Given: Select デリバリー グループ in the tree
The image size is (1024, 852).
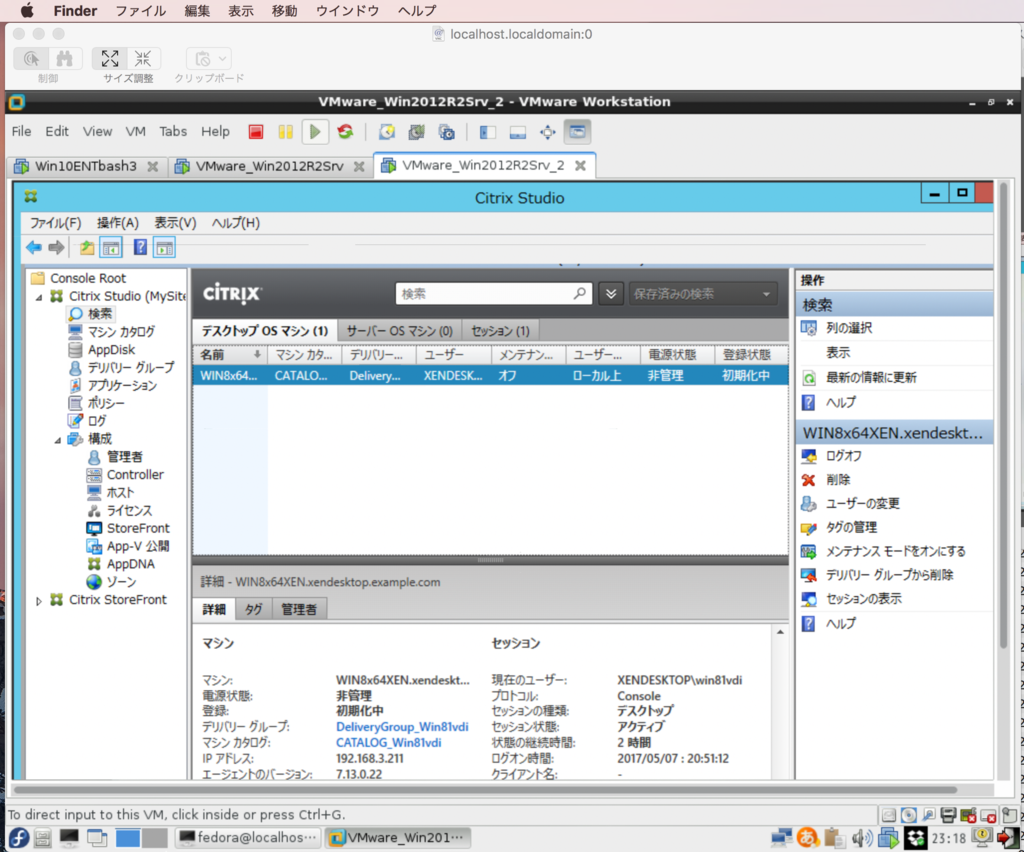Looking at the screenshot, I should point(131,368).
